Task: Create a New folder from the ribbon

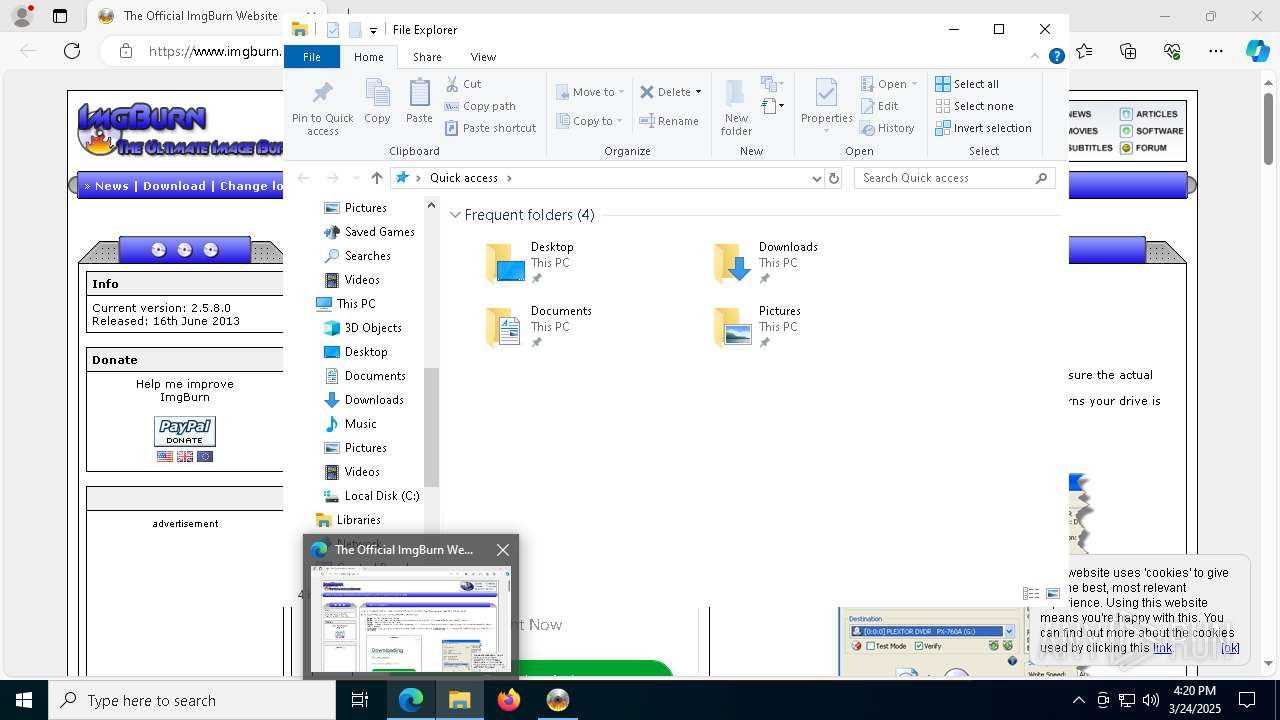Action: point(736,108)
